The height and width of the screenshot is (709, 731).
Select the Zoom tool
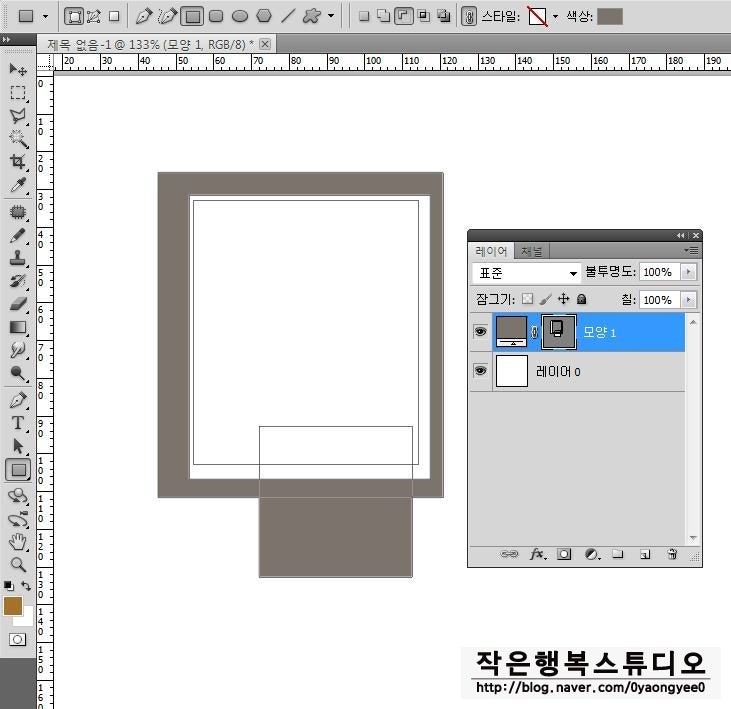(x=18, y=565)
